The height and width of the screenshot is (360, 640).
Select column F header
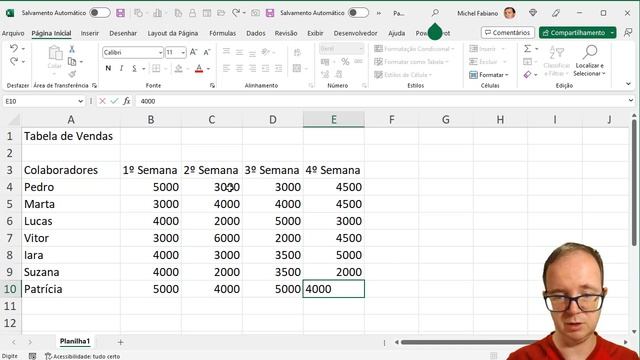(x=391, y=120)
